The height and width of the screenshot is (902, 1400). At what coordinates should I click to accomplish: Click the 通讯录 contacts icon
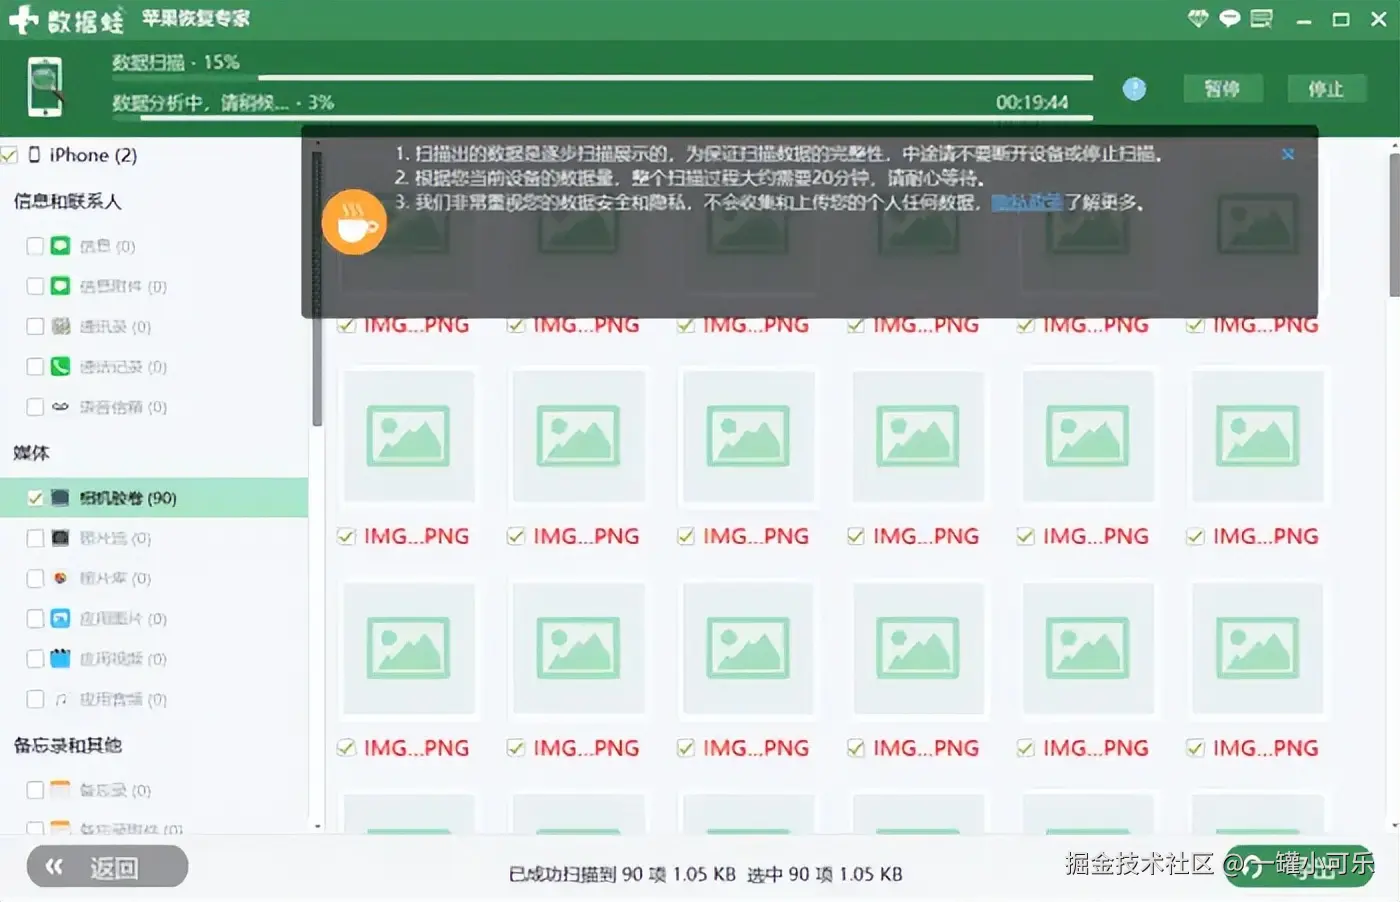tap(61, 326)
